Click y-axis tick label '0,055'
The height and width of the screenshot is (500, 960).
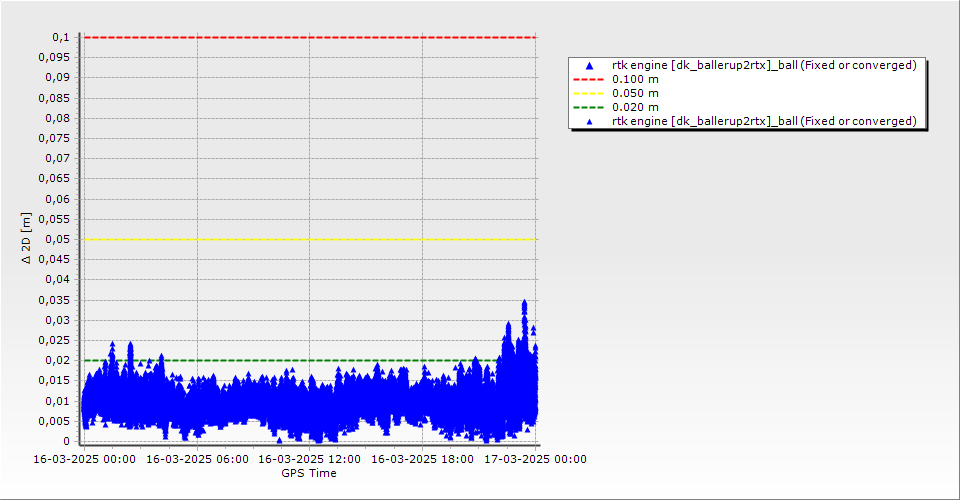click(54, 219)
